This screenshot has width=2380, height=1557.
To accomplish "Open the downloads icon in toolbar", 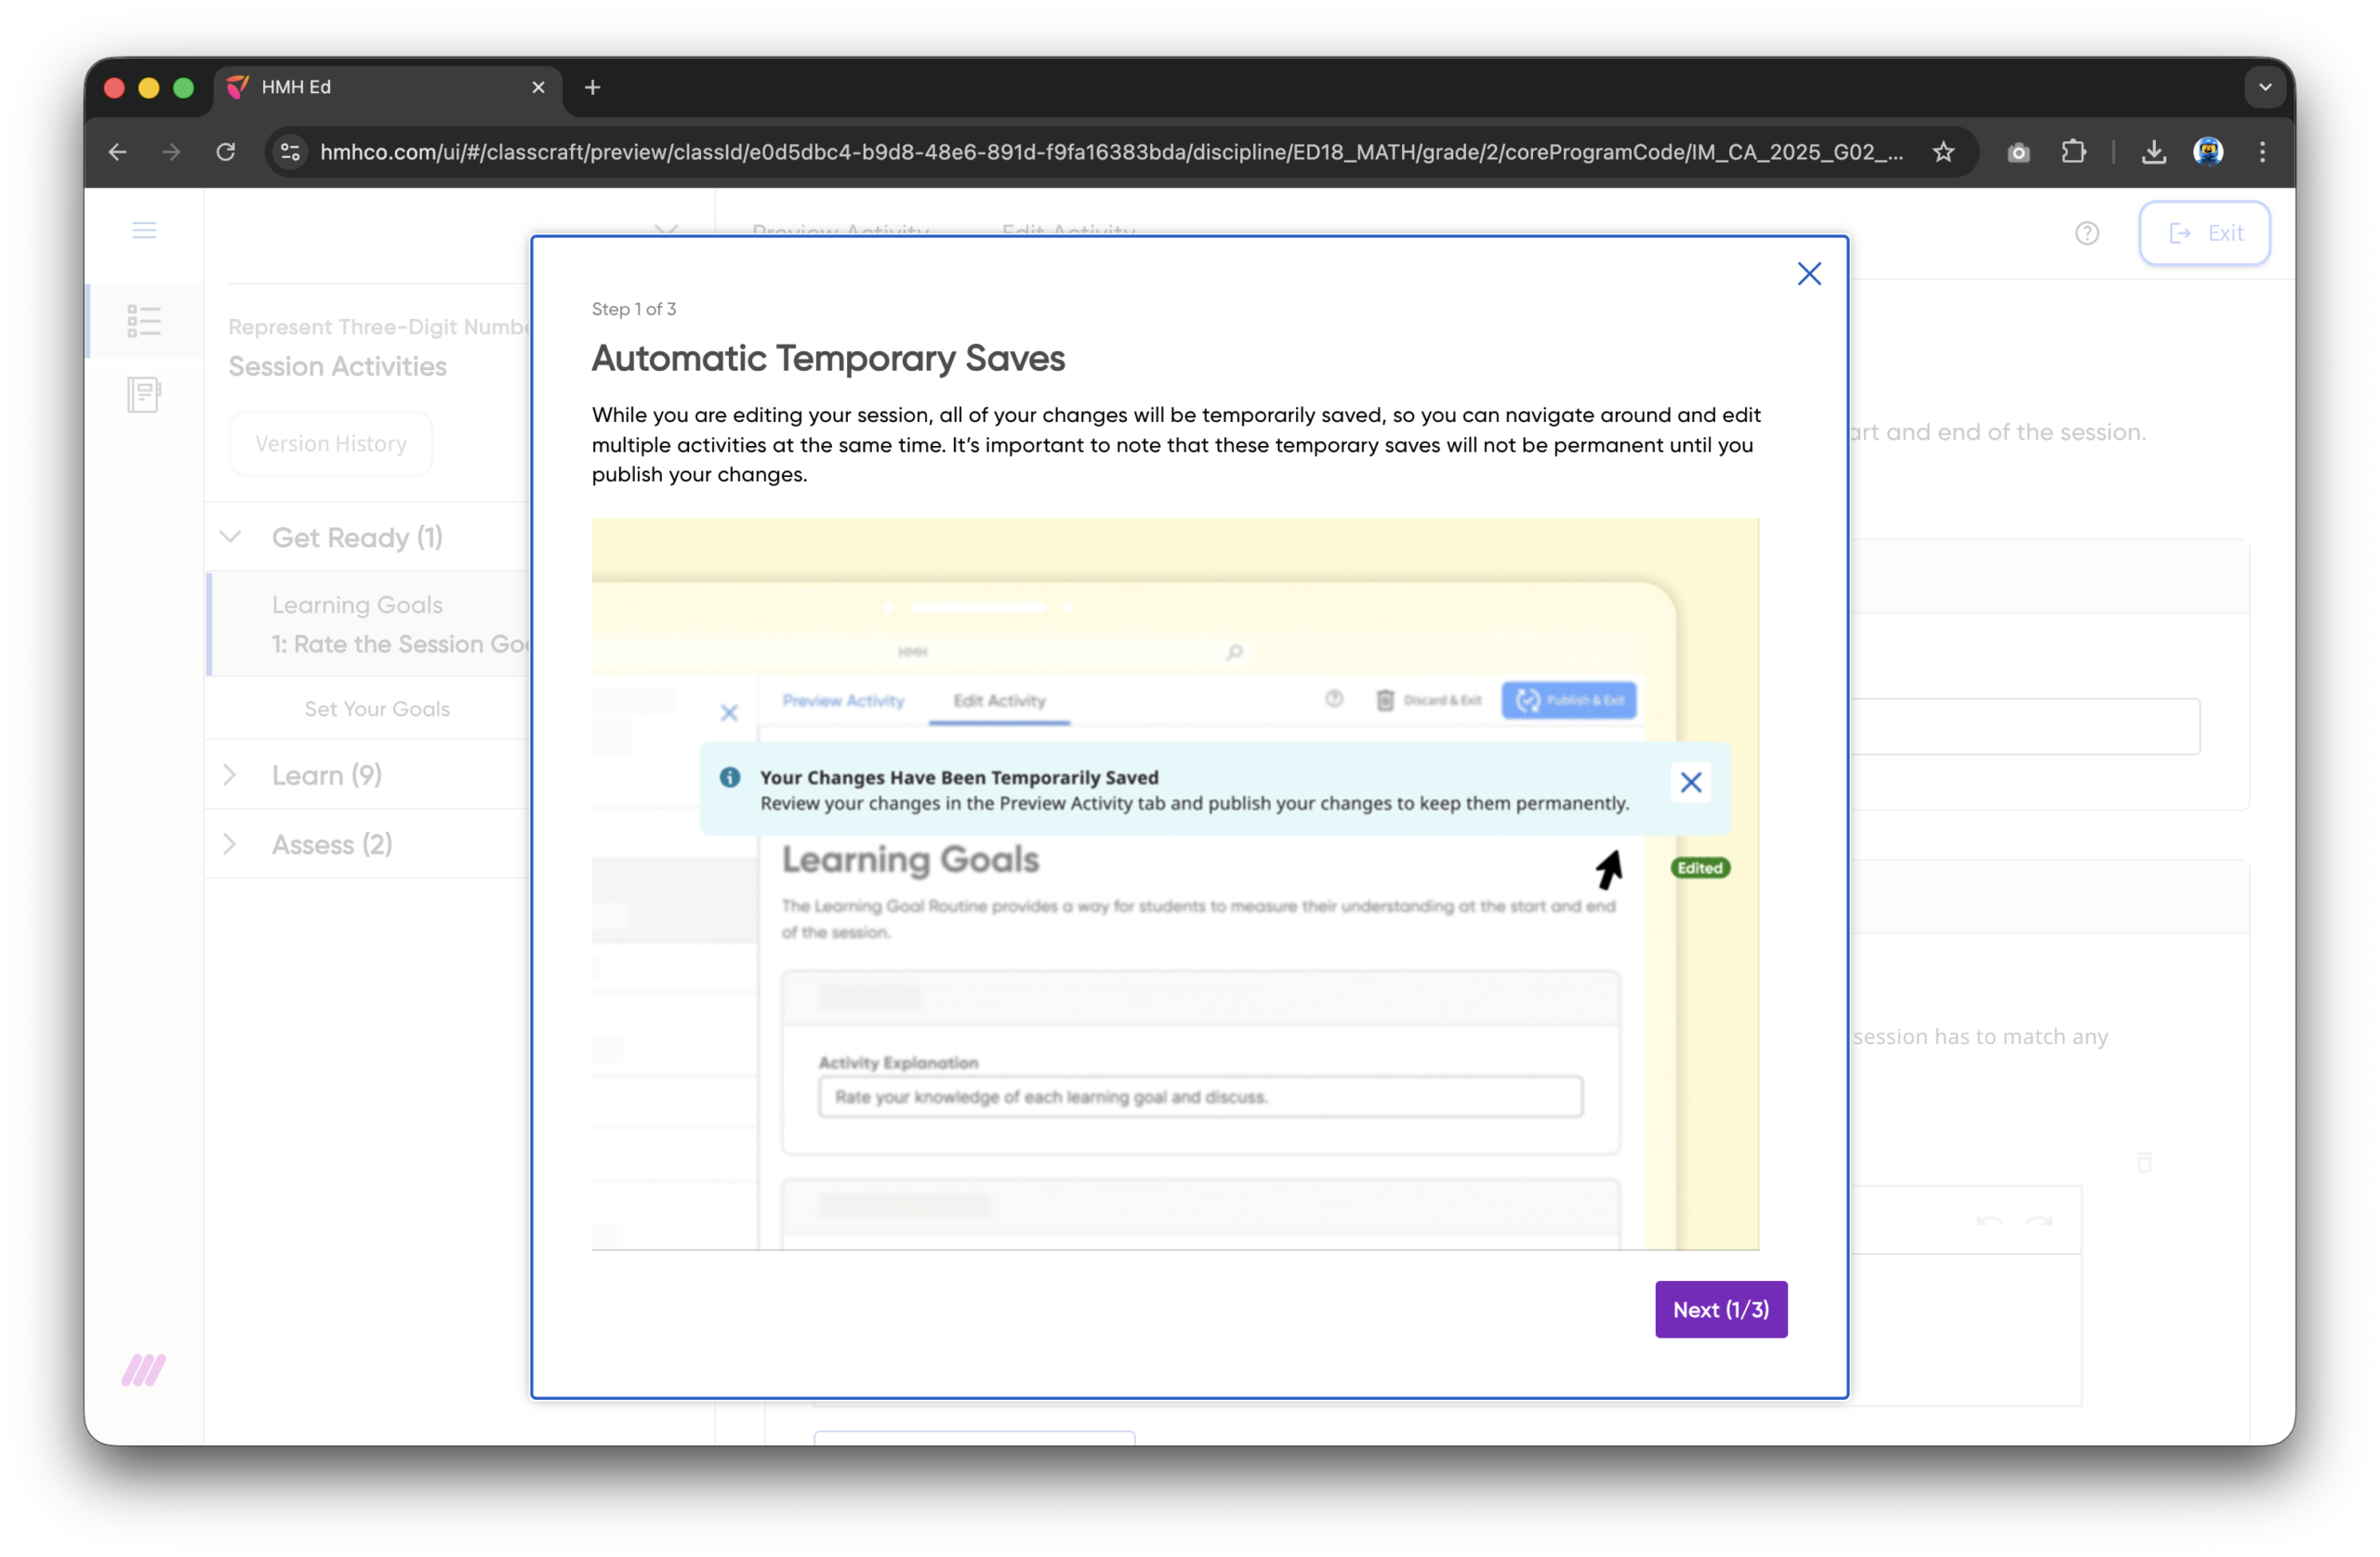I will coord(2153,152).
